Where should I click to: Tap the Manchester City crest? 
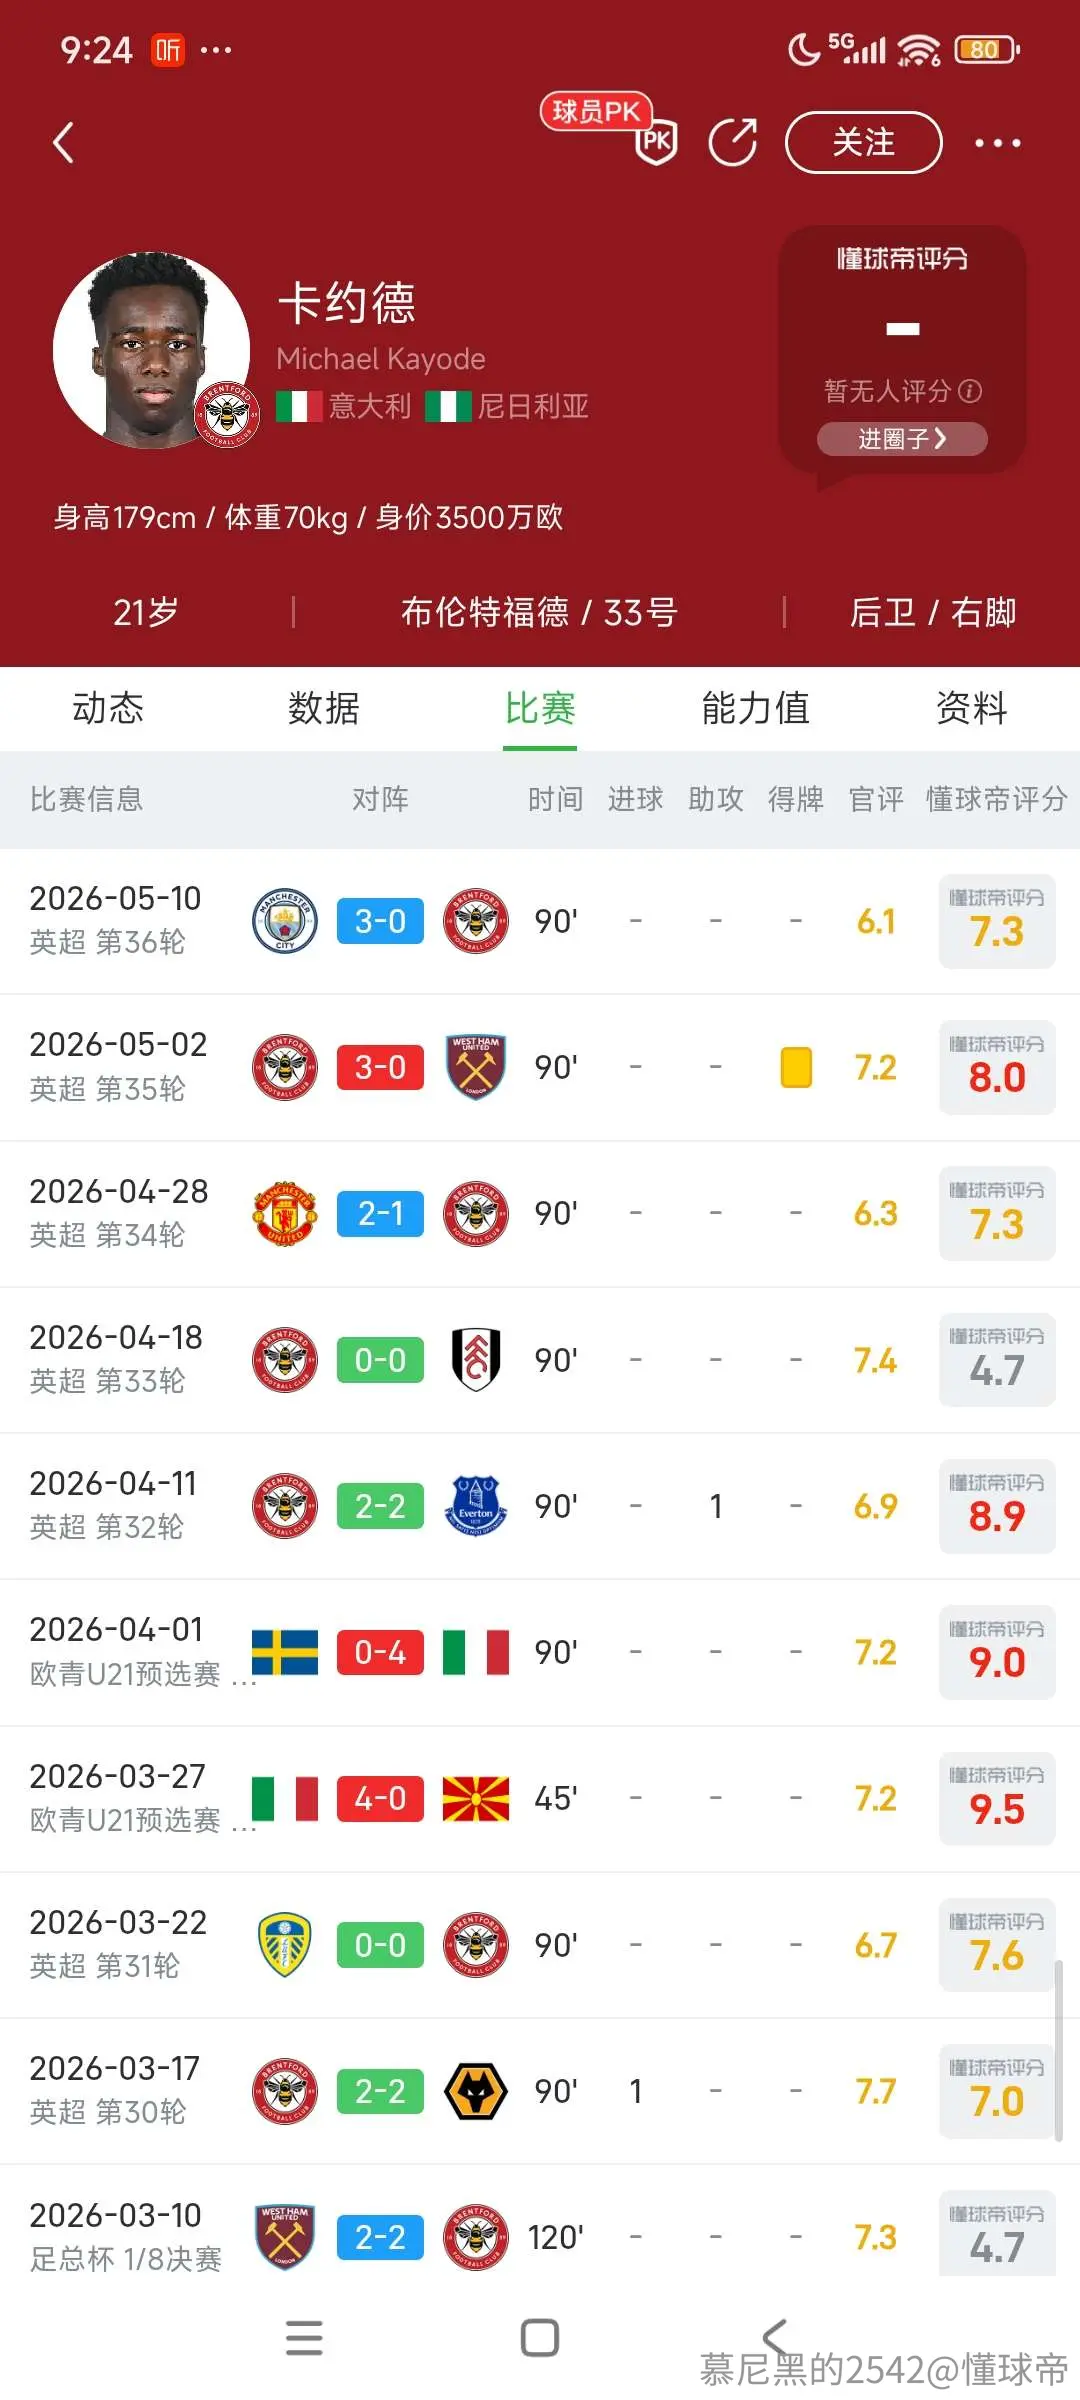(x=285, y=920)
